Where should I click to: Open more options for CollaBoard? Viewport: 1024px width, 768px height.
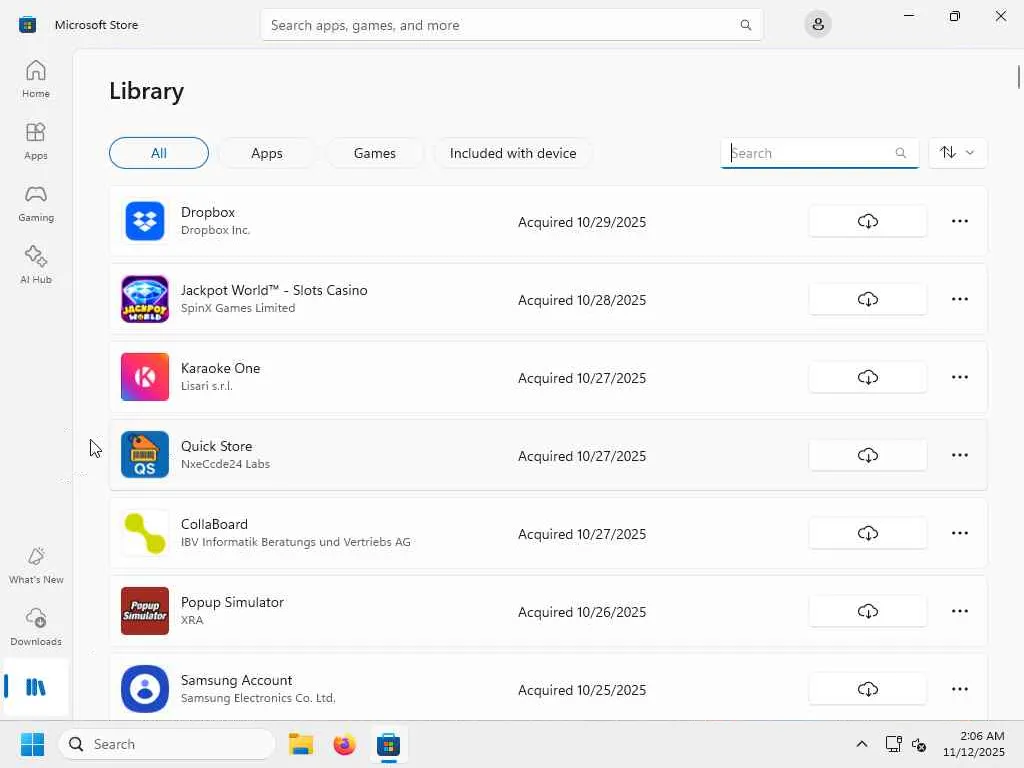coord(959,534)
